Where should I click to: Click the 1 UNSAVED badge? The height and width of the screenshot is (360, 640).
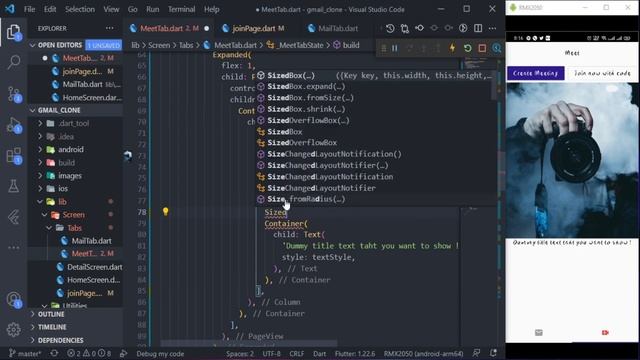[x=103, y=45]
